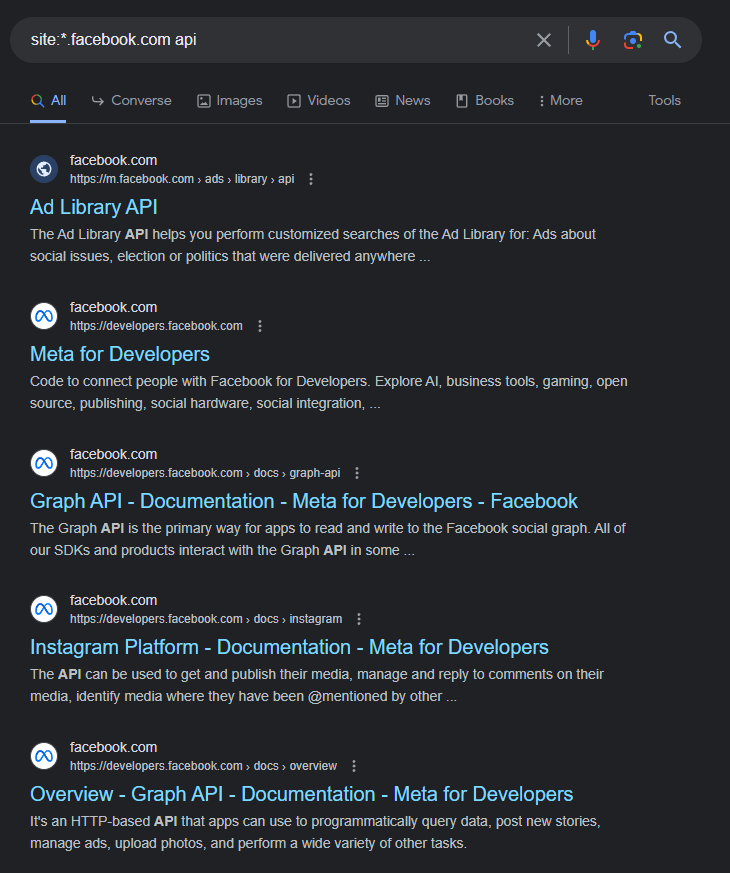730x873 pixels.
Task: Click Meta favicon of Graph API Documentation result
Action: tap(44, 463)
